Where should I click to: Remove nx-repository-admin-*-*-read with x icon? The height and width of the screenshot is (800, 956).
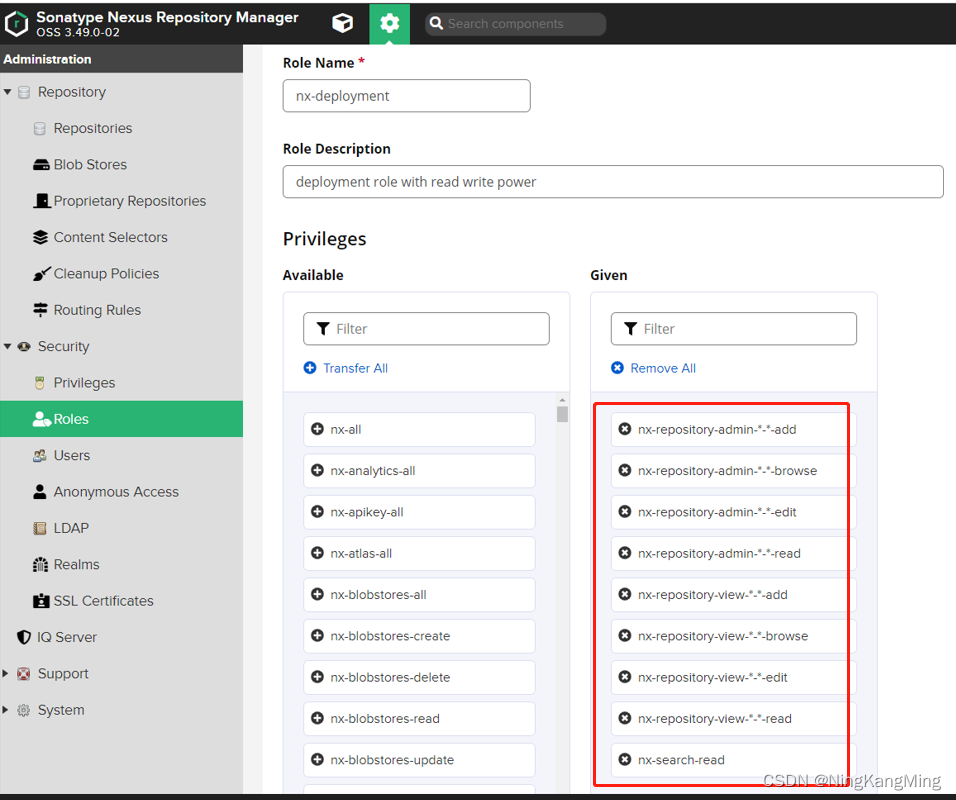625,553
